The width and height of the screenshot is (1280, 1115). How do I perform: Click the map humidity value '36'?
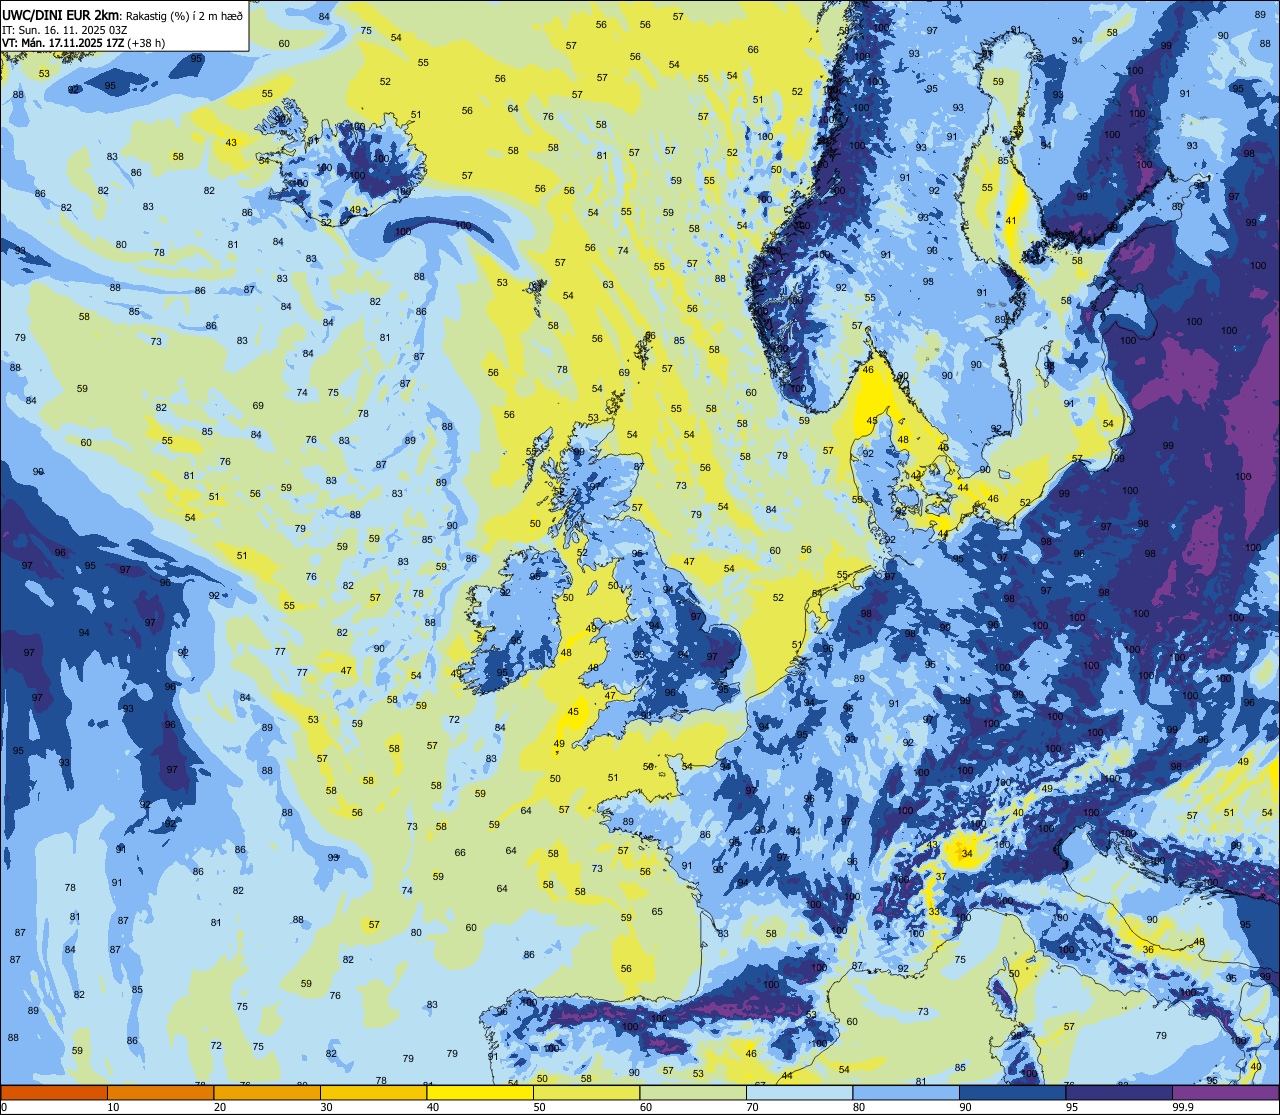point(1148,950)
